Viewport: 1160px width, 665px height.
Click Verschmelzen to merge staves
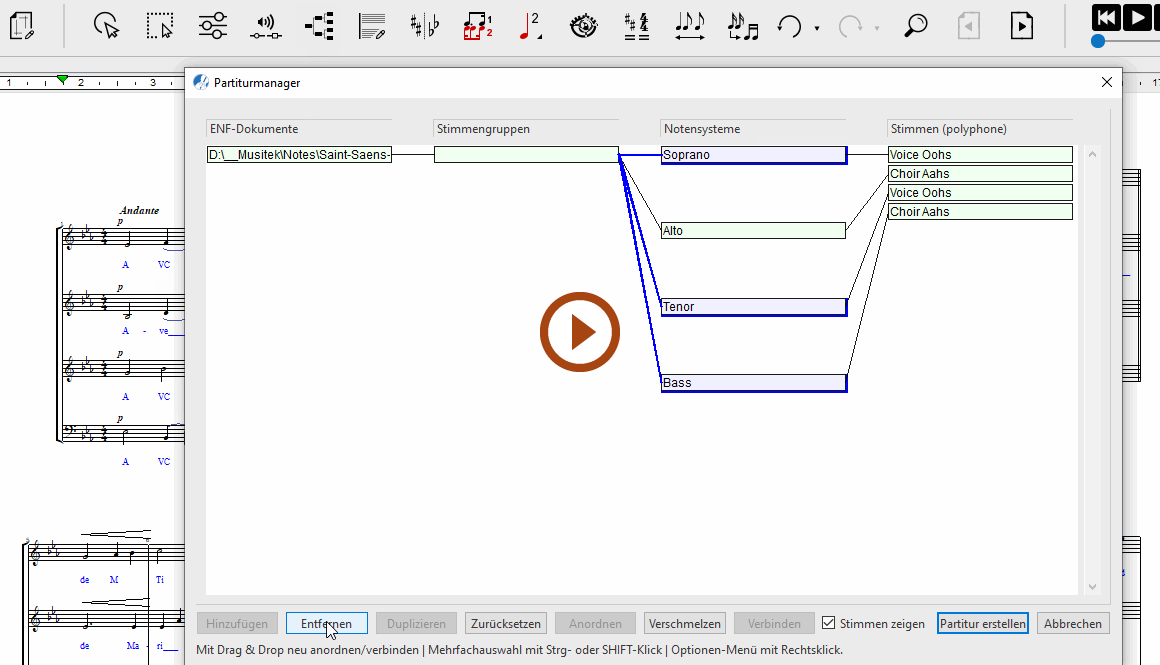coord(684,623)
